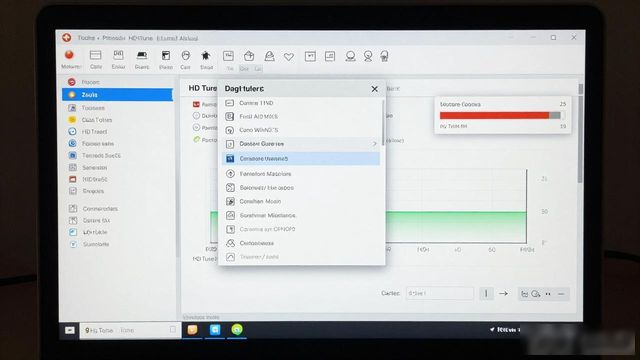
Task: Tick the small square box in the taskbar search
Action: (x=173, y=329)
